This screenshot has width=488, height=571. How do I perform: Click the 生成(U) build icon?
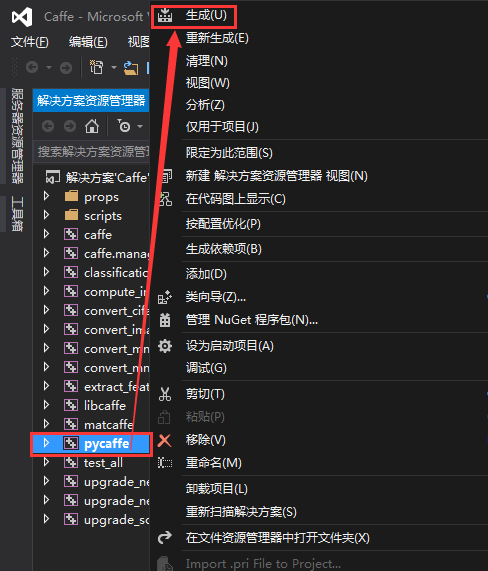(165, 16)
